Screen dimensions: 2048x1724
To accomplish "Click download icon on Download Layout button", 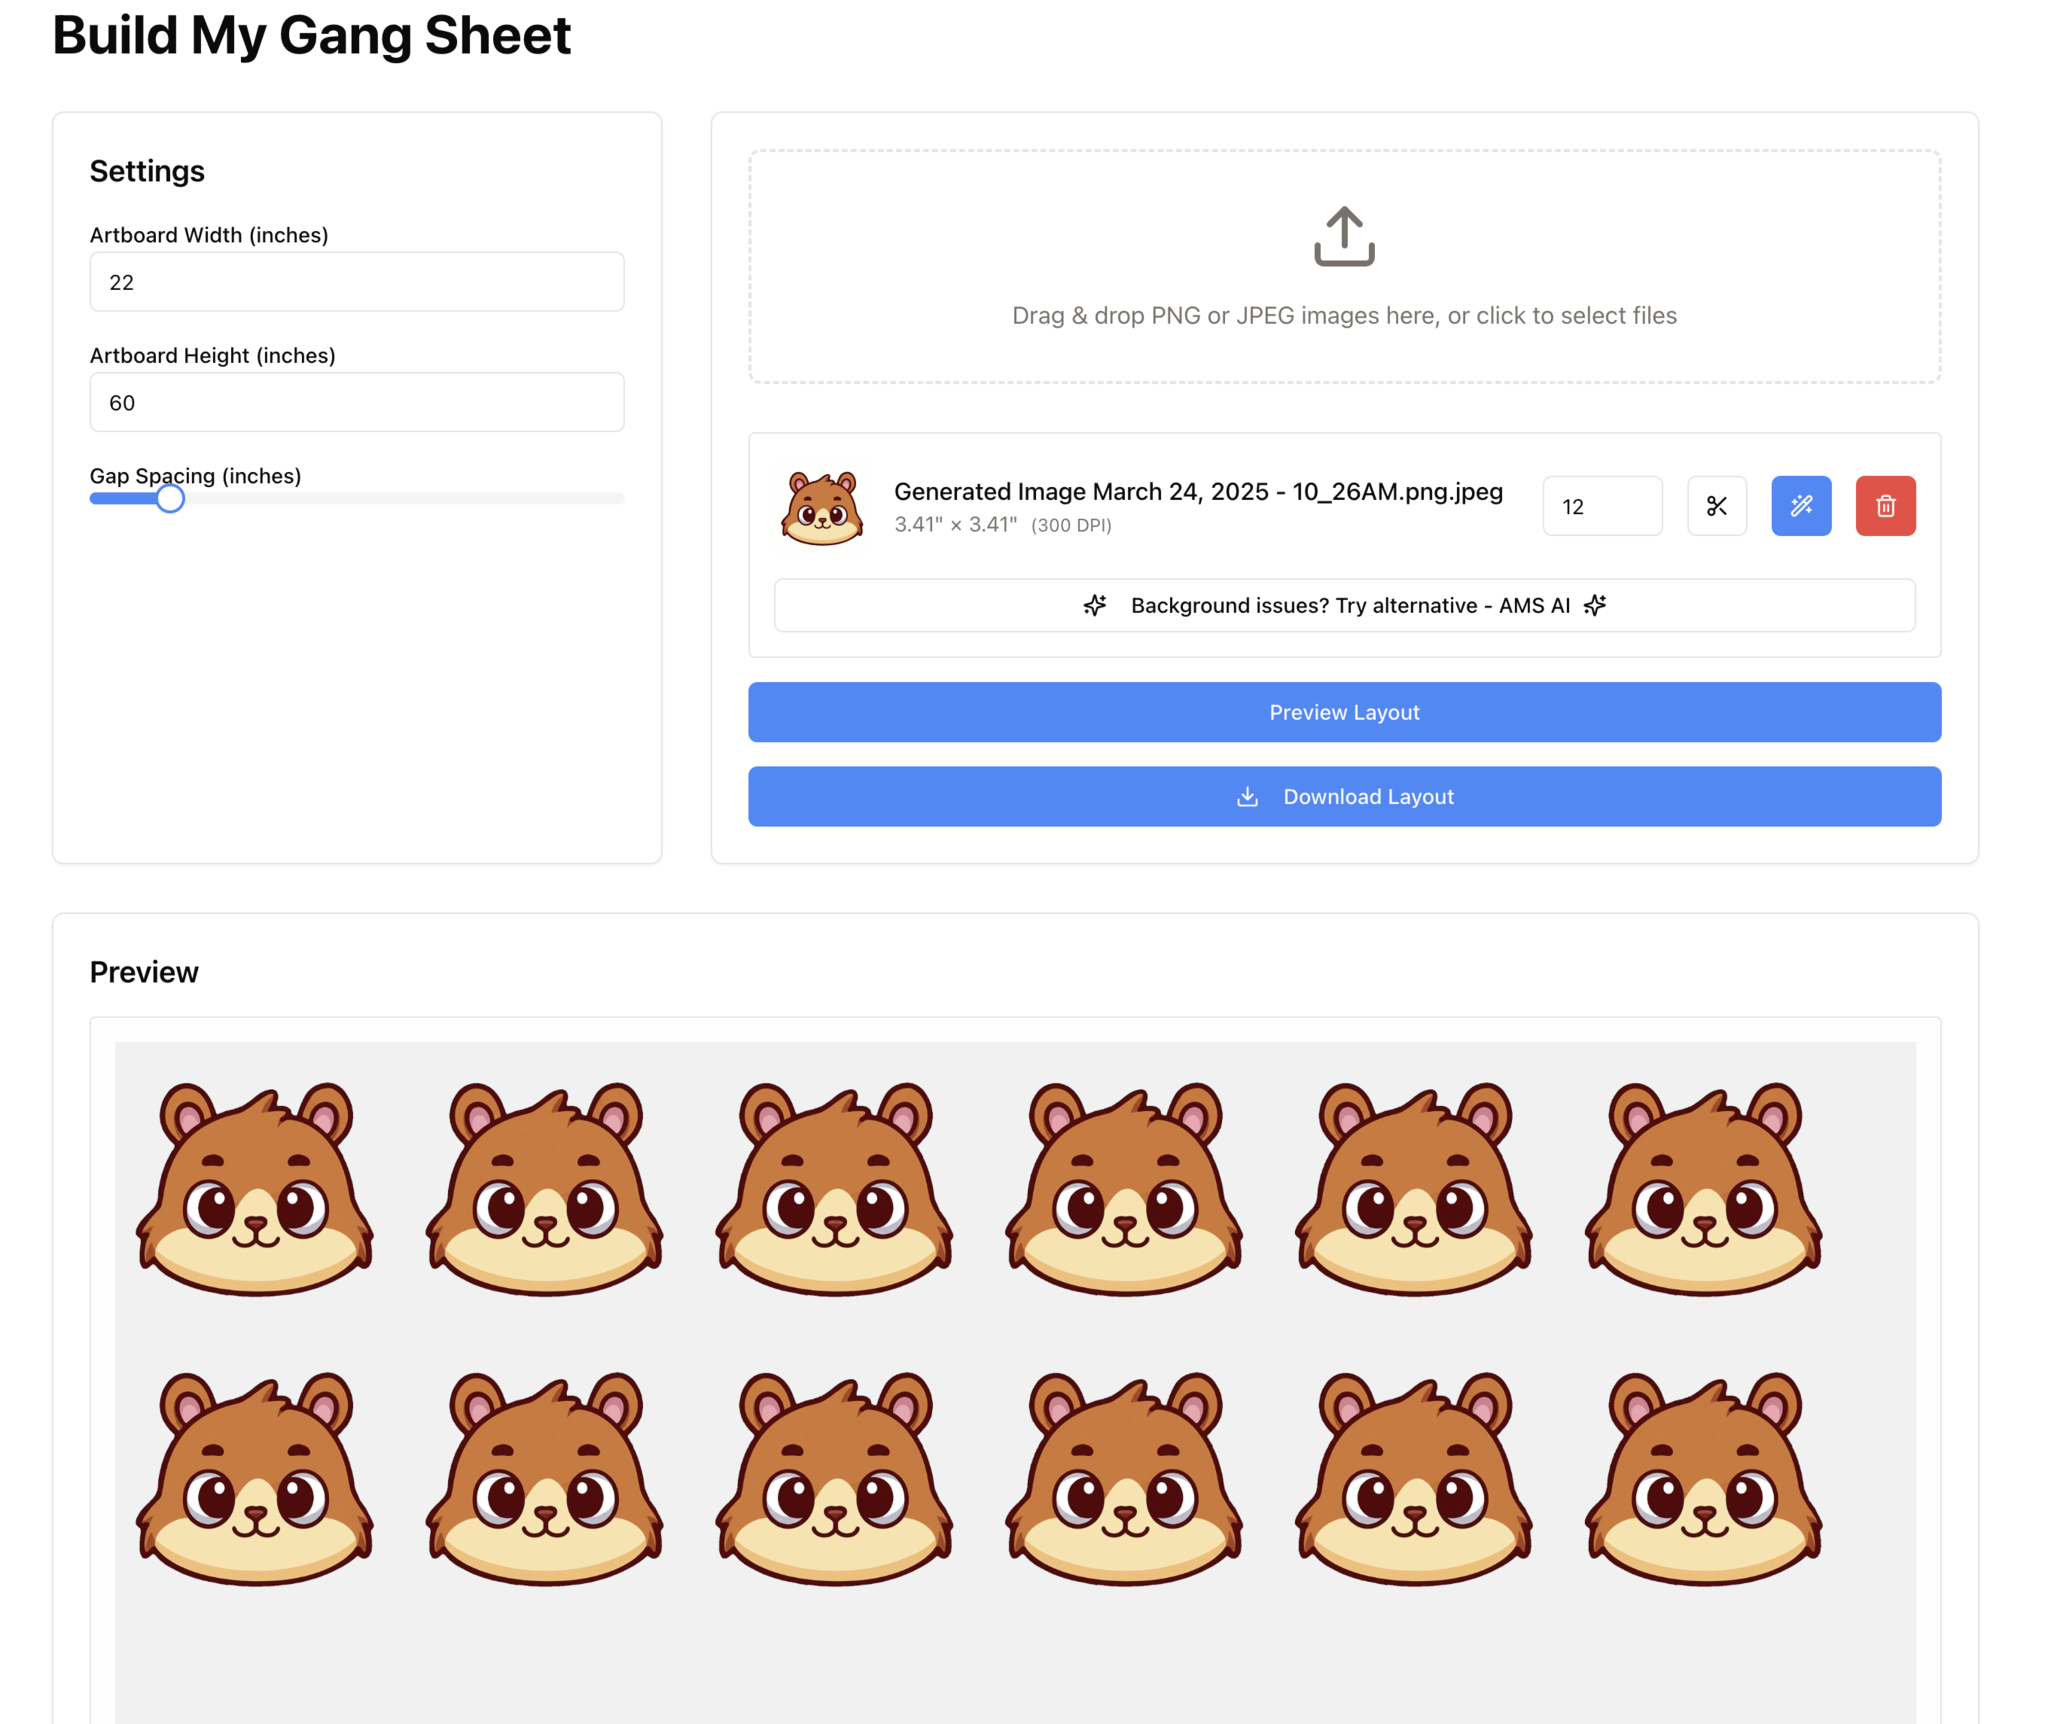I will (1246, 797).
